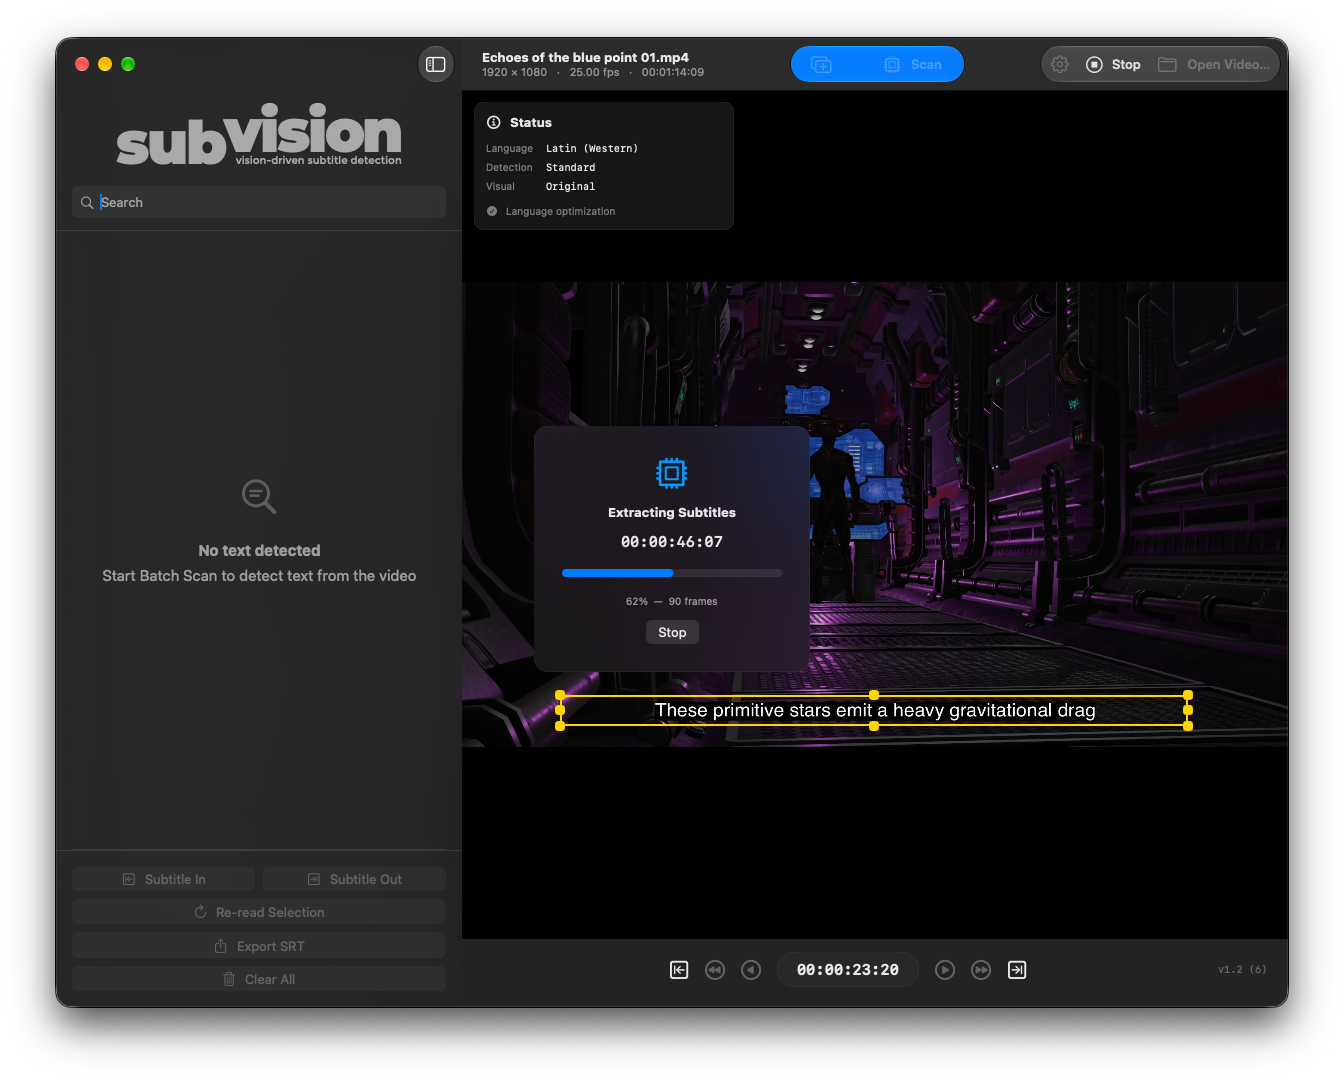The image size is (1344, 1081).
Task: Click the fast-forward double-arrow button
Action: tap(981, 970)
